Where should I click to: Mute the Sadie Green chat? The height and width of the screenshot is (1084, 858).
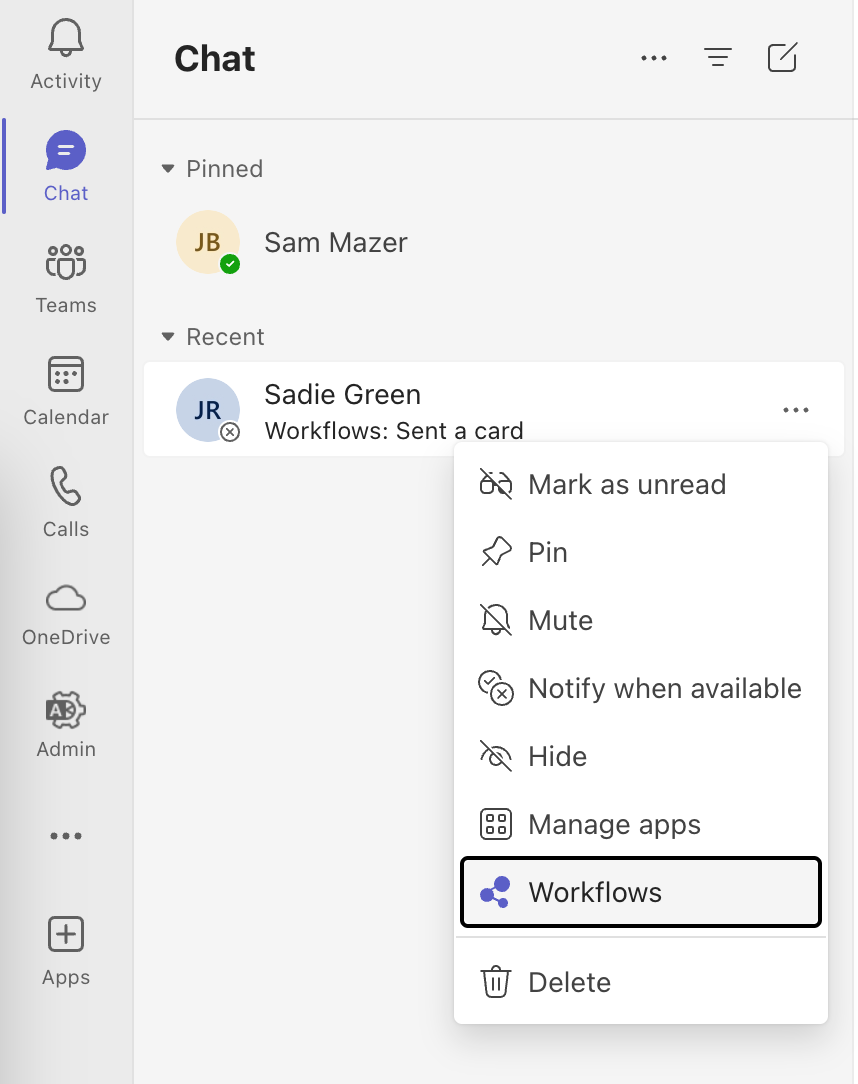tap(560, 621)
